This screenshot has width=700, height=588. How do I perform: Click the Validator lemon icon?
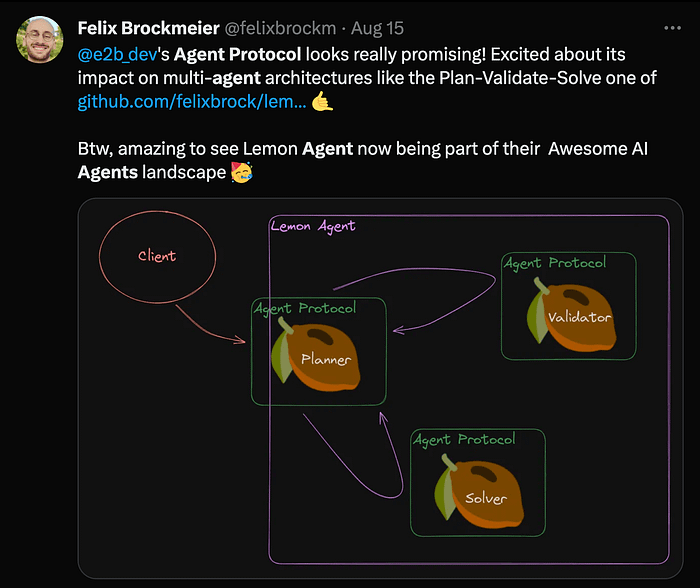(571, 314)
